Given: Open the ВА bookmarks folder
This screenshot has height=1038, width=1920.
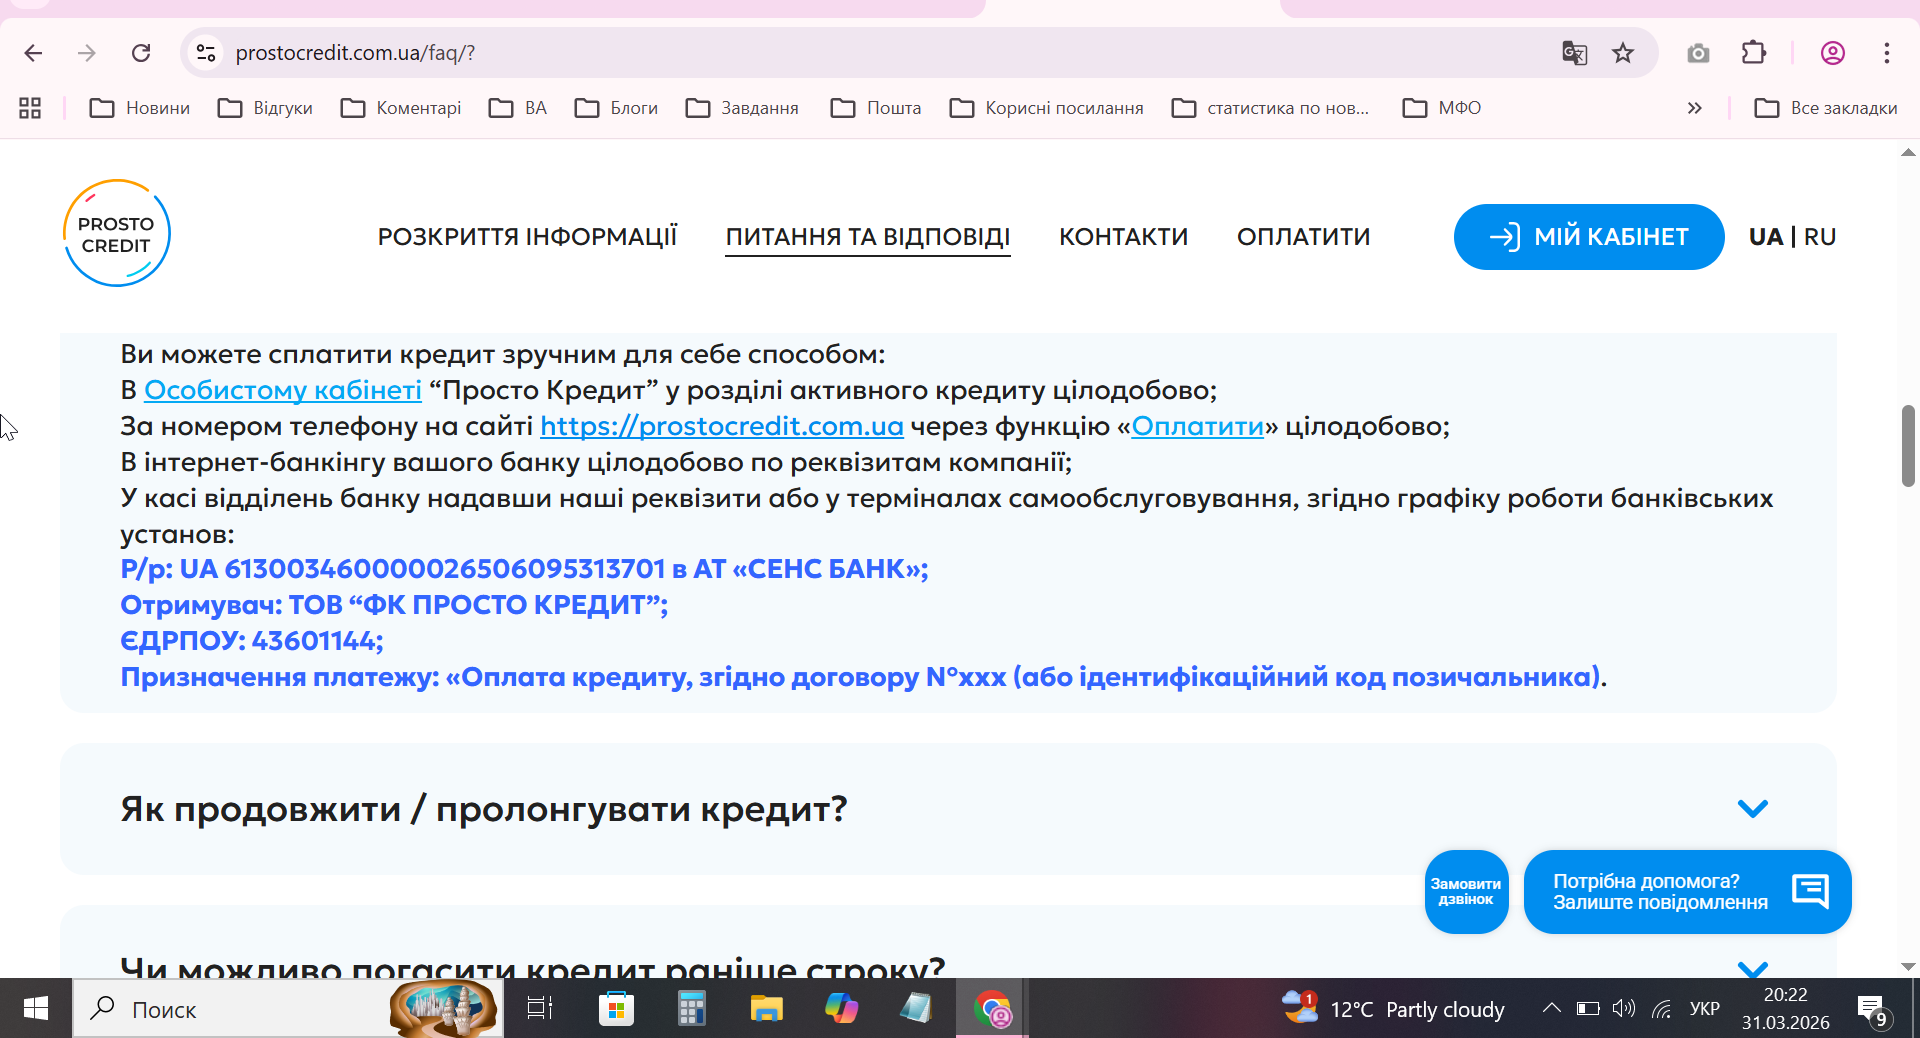Looking at the screenshot, I should pyautogui.click(x=518, y=108).
